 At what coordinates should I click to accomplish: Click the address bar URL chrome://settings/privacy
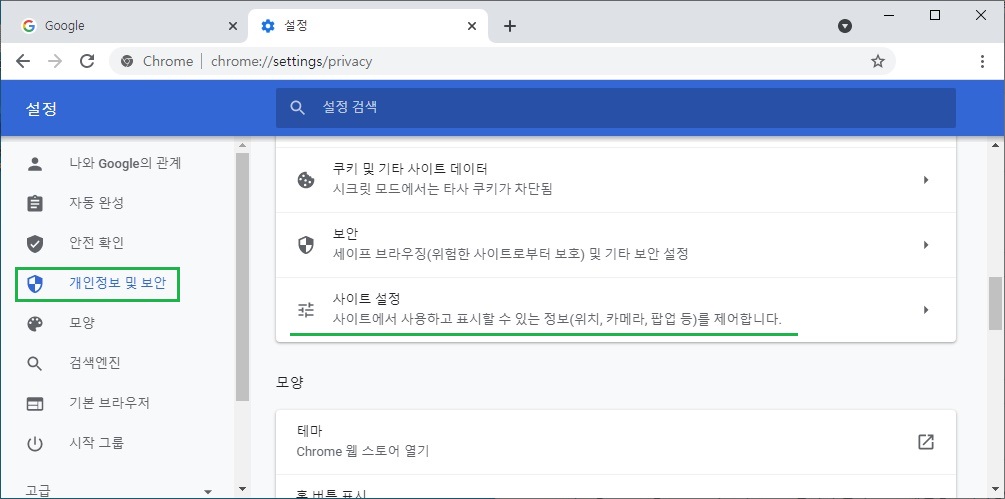(292, 61)
